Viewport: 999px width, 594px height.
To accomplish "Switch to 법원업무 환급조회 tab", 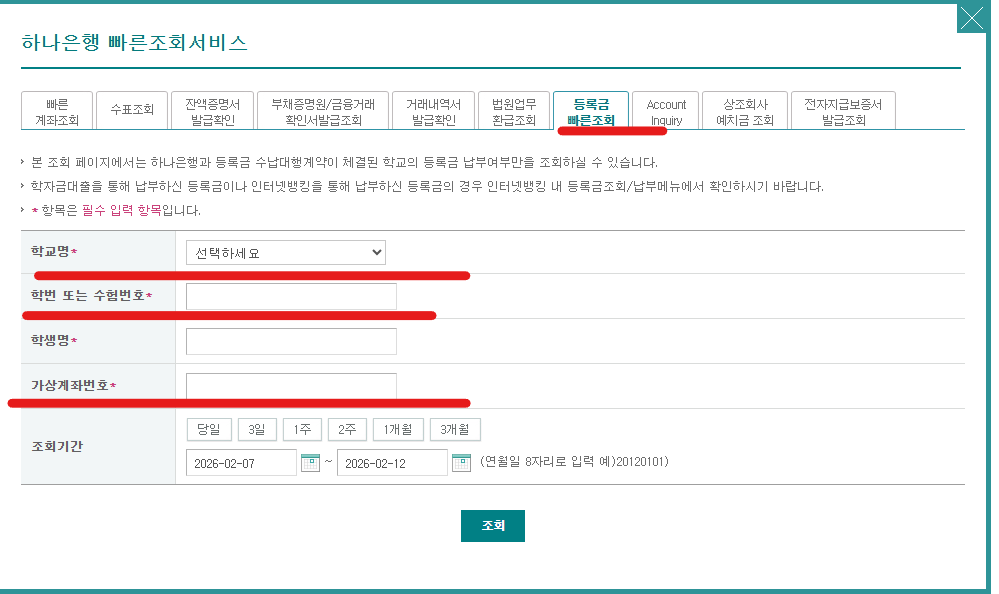I will (x=513, y=111).
